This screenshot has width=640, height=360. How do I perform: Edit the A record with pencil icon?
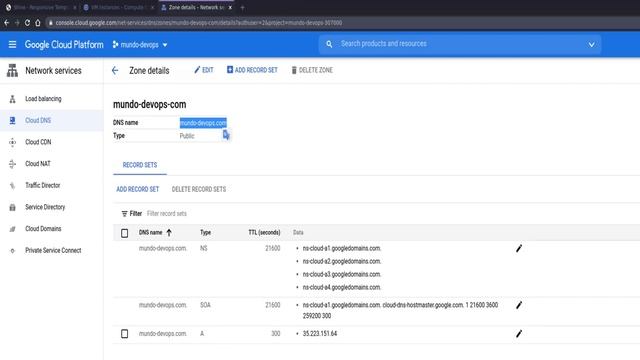point(519,334)
